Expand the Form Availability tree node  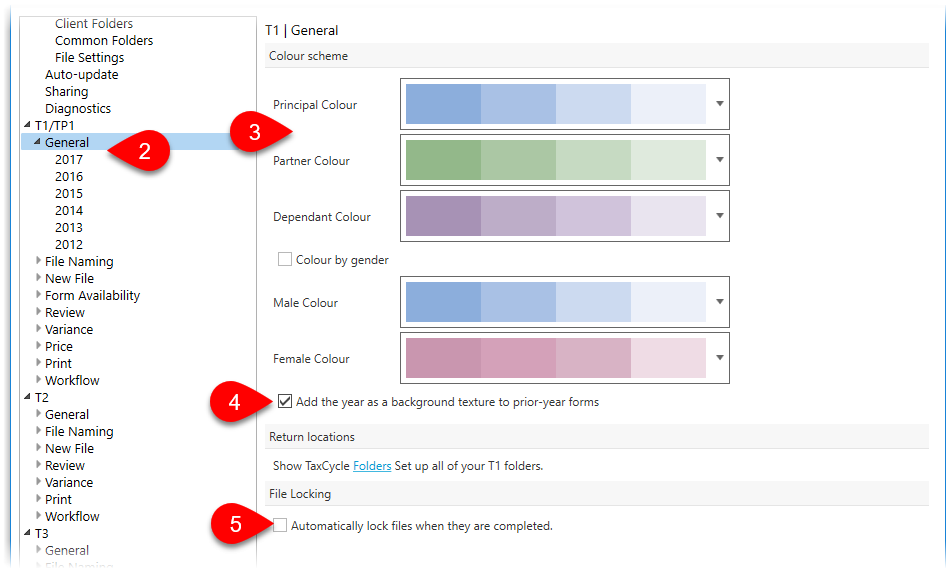coord(39,294)
